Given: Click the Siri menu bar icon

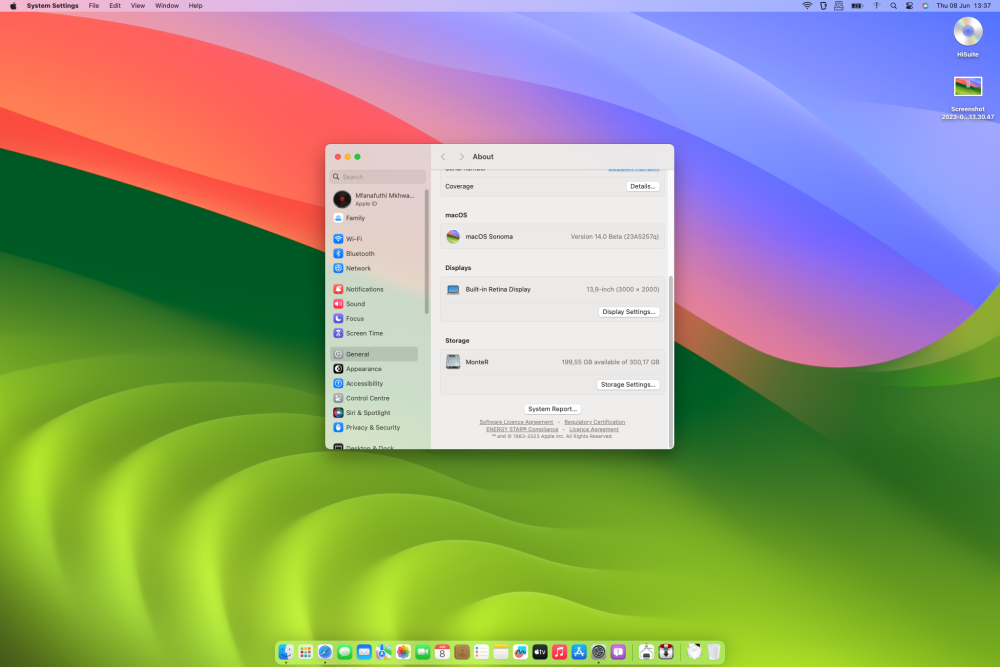Looking at the screenshot, I should click(925, 6).
